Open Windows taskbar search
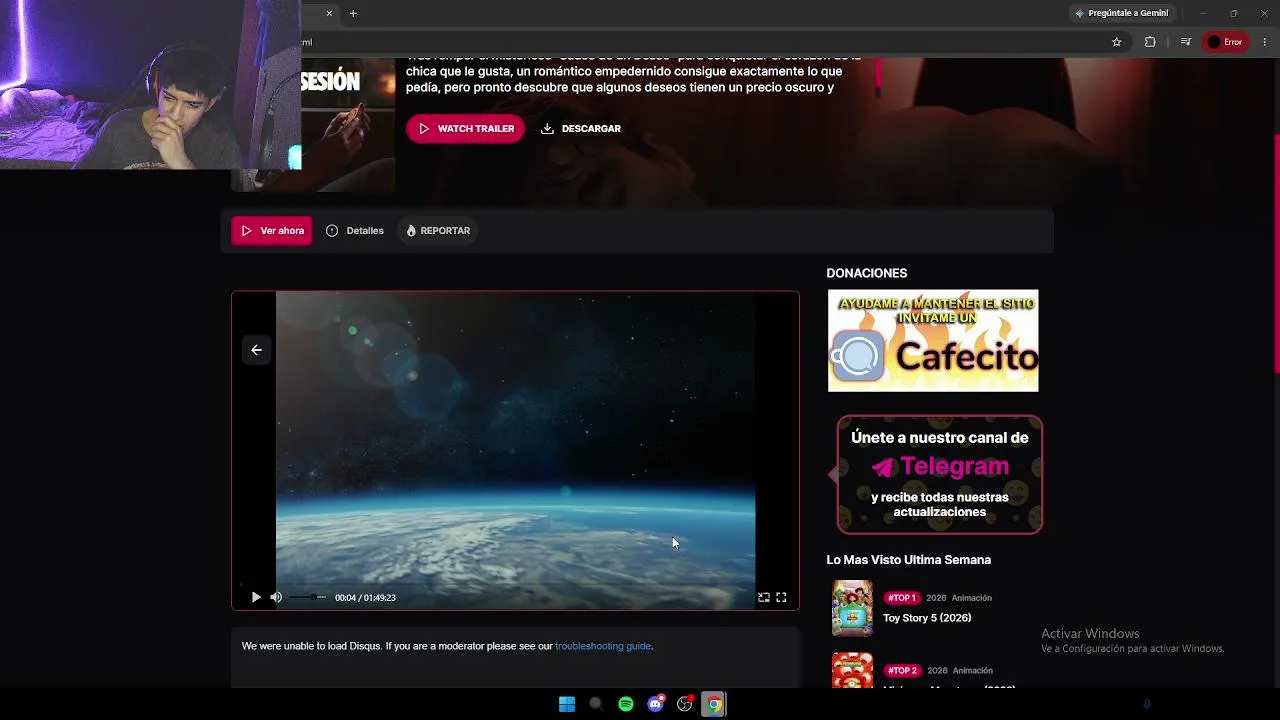The image size is (1280, 720). pyautogui.click(x=596, y=704)
